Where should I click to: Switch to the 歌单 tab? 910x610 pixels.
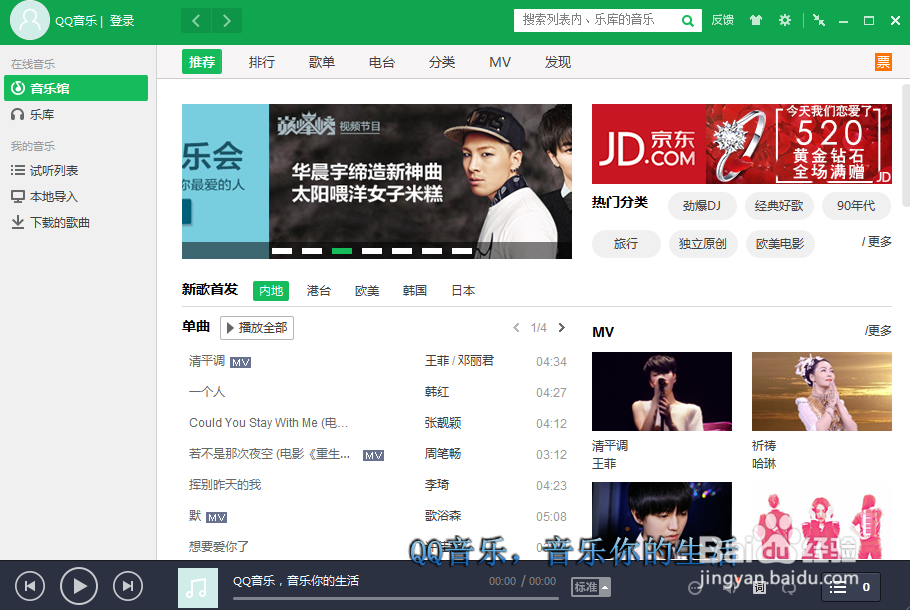(322, 62)
